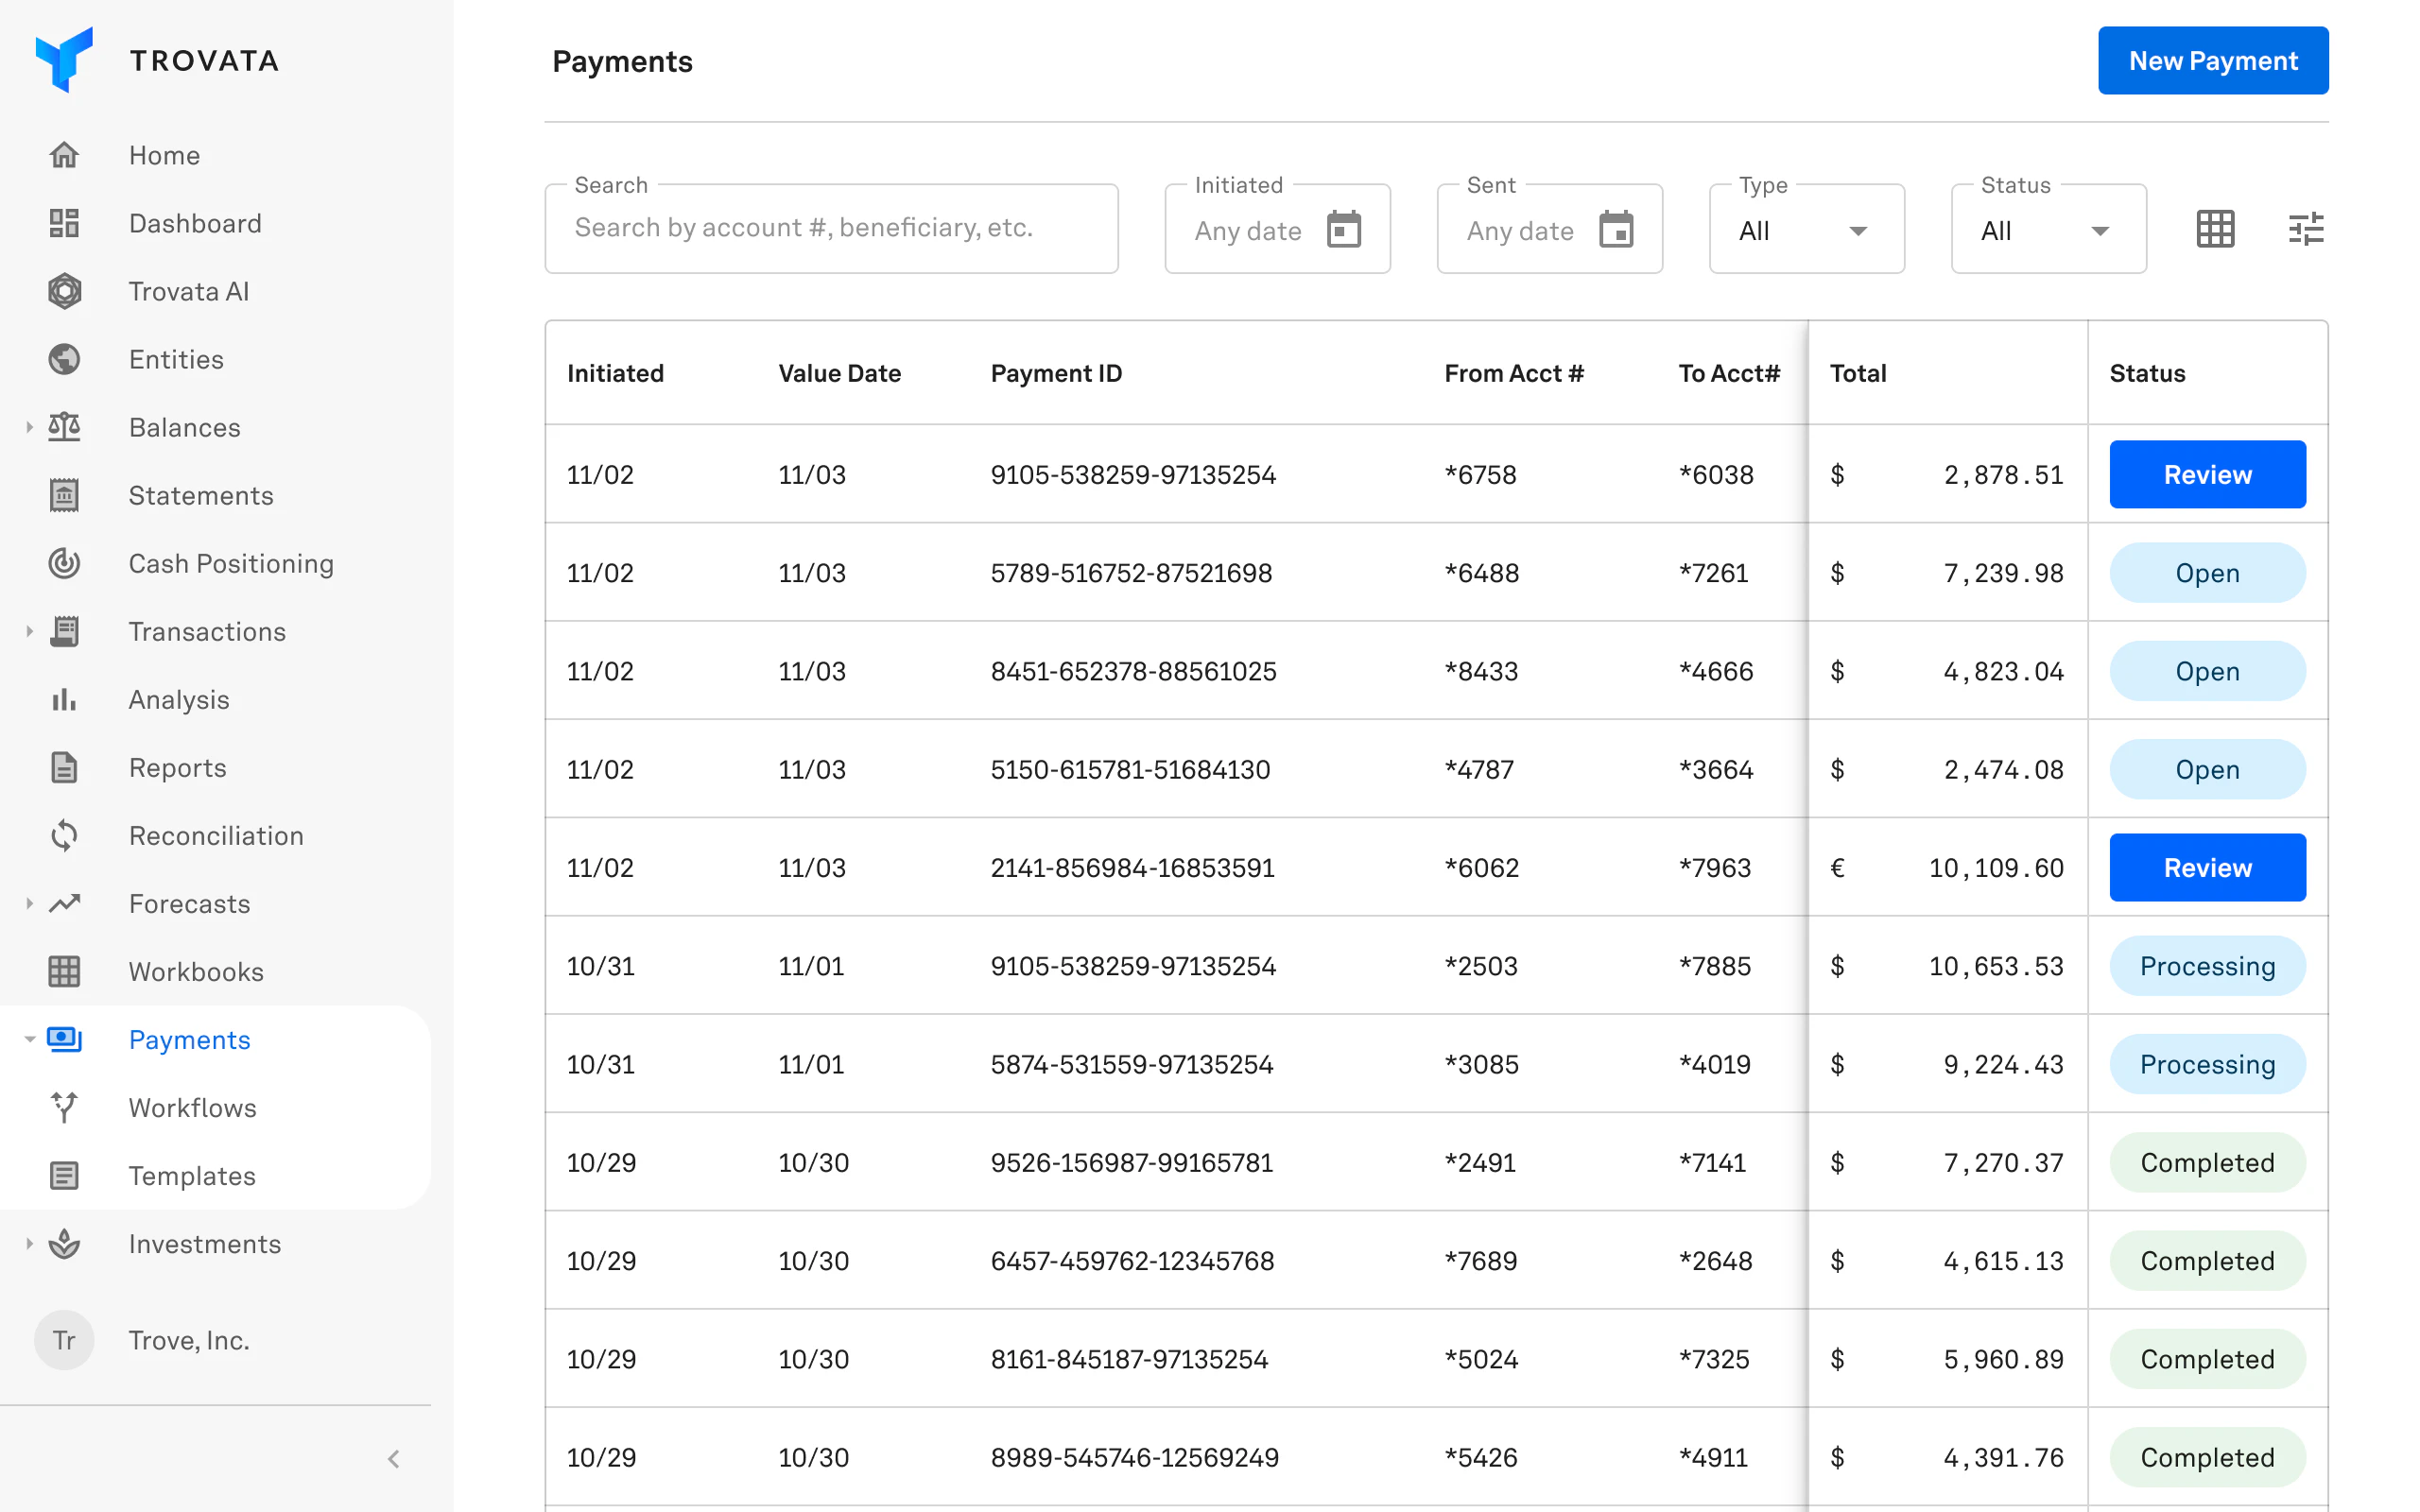Click the Trovata AI hexagon icon
The height and width of the screenshot is (1512, 2420).
tap(64, 291)
